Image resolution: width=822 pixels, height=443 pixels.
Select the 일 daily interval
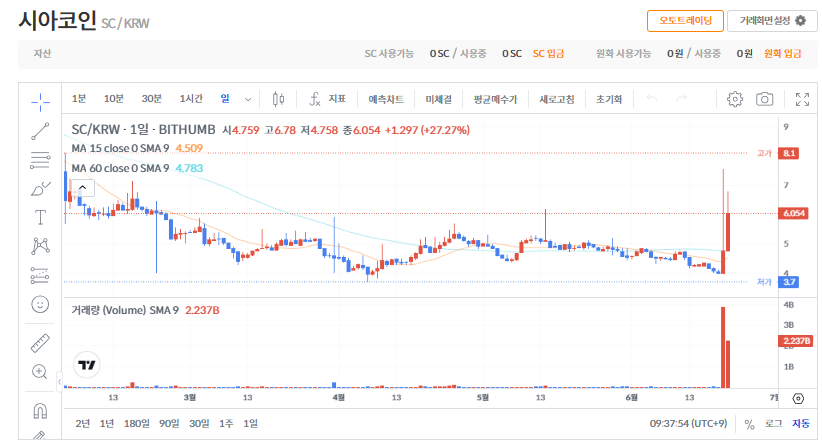(225, 99)
